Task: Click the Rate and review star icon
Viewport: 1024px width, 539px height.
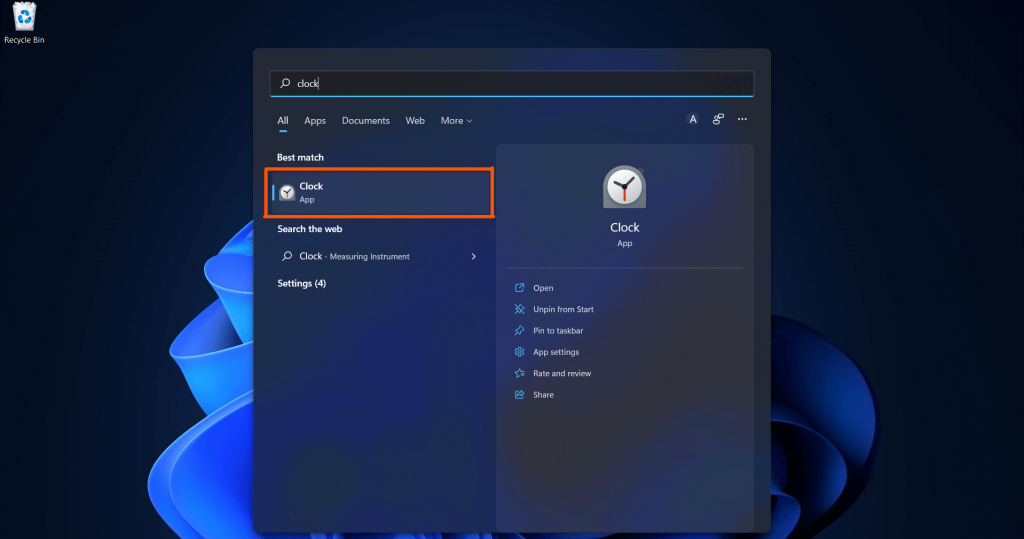Action: (519, 373)
